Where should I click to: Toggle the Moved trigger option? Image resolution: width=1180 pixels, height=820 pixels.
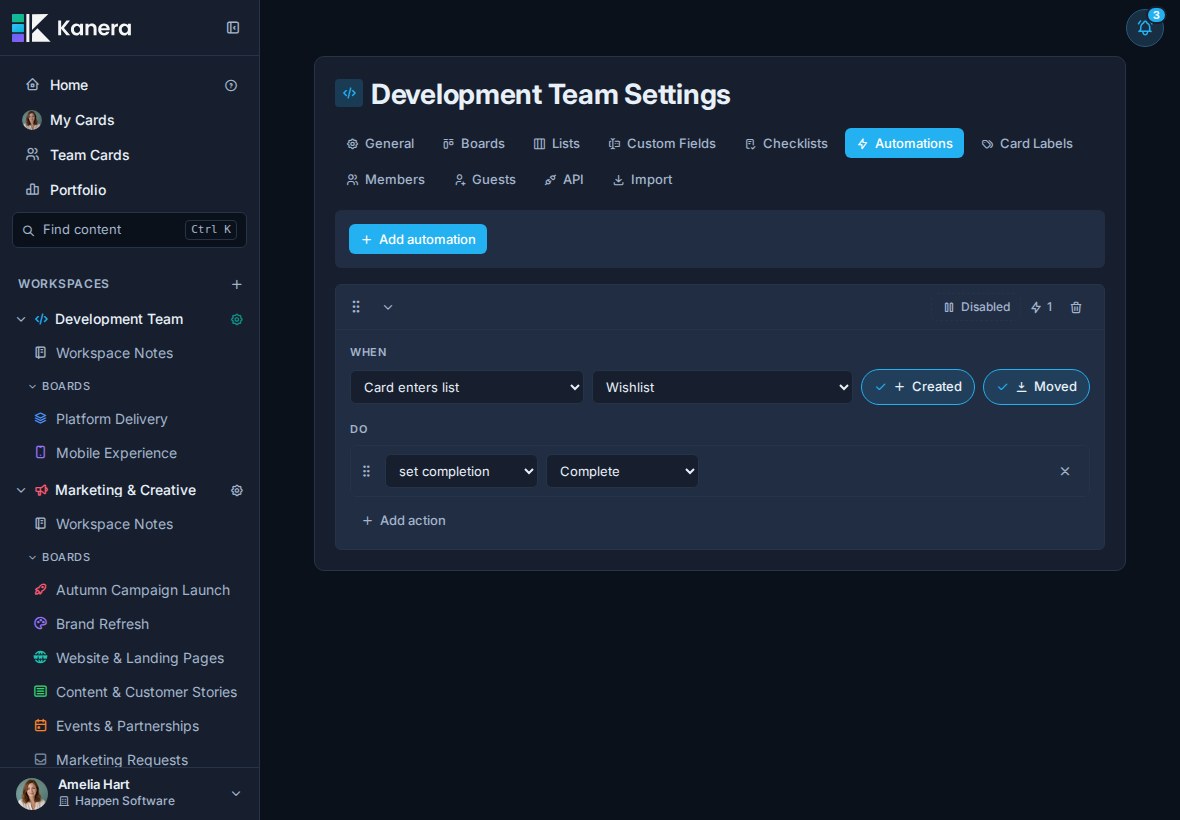coord(1036,387)
